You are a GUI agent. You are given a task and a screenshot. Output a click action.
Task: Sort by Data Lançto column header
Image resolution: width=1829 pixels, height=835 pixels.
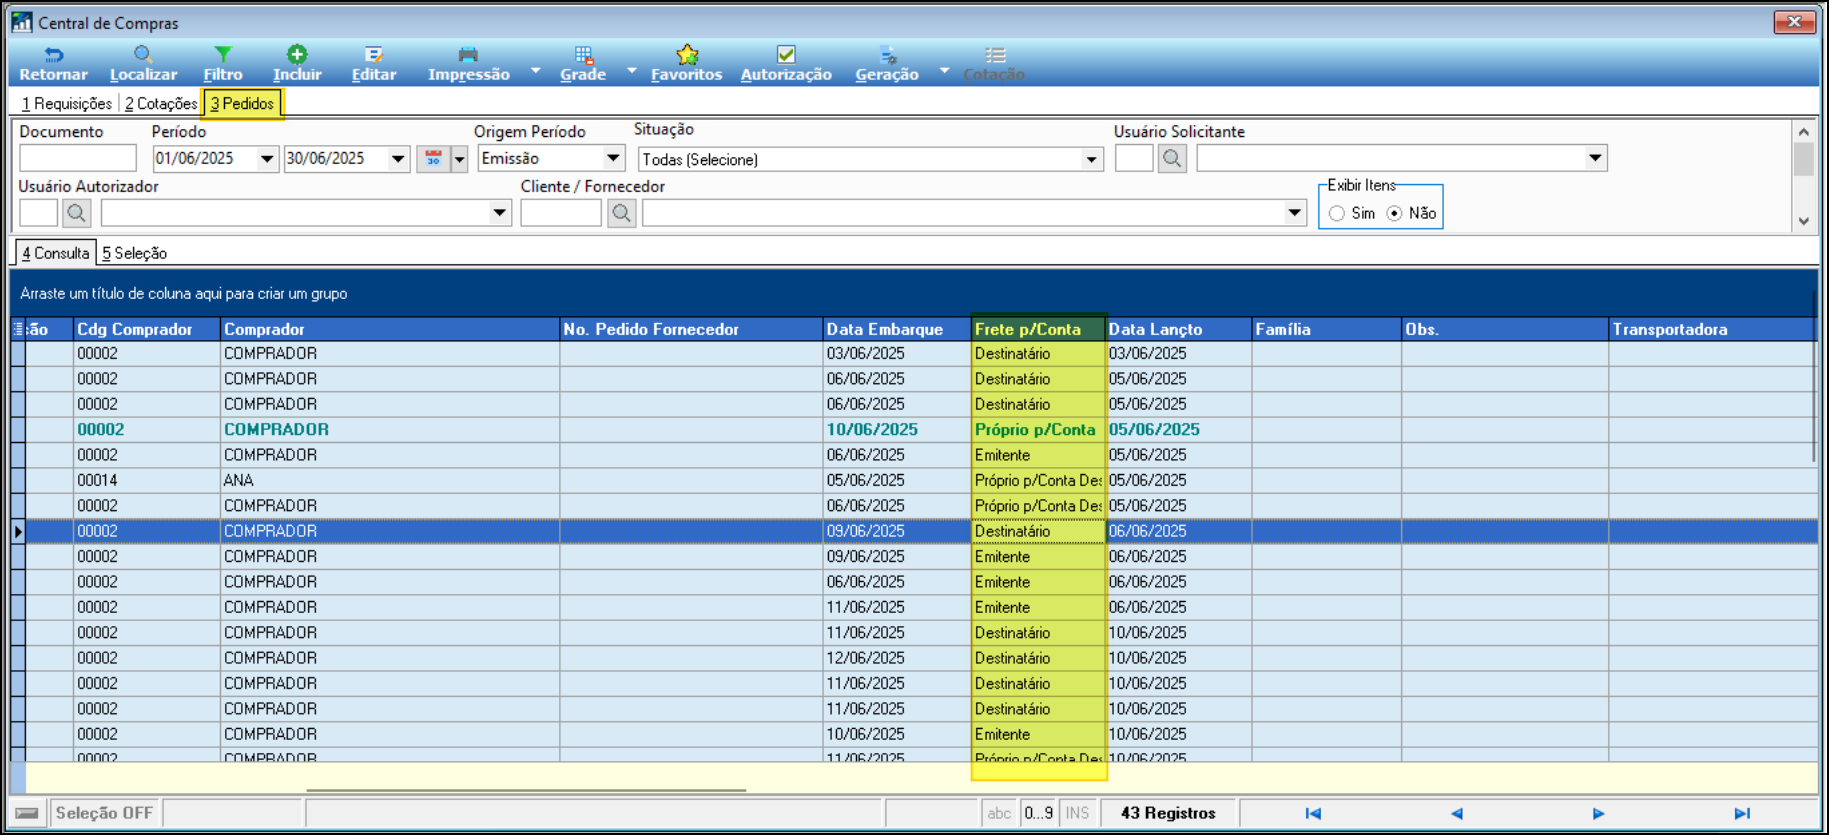(x=1179, y=329)
